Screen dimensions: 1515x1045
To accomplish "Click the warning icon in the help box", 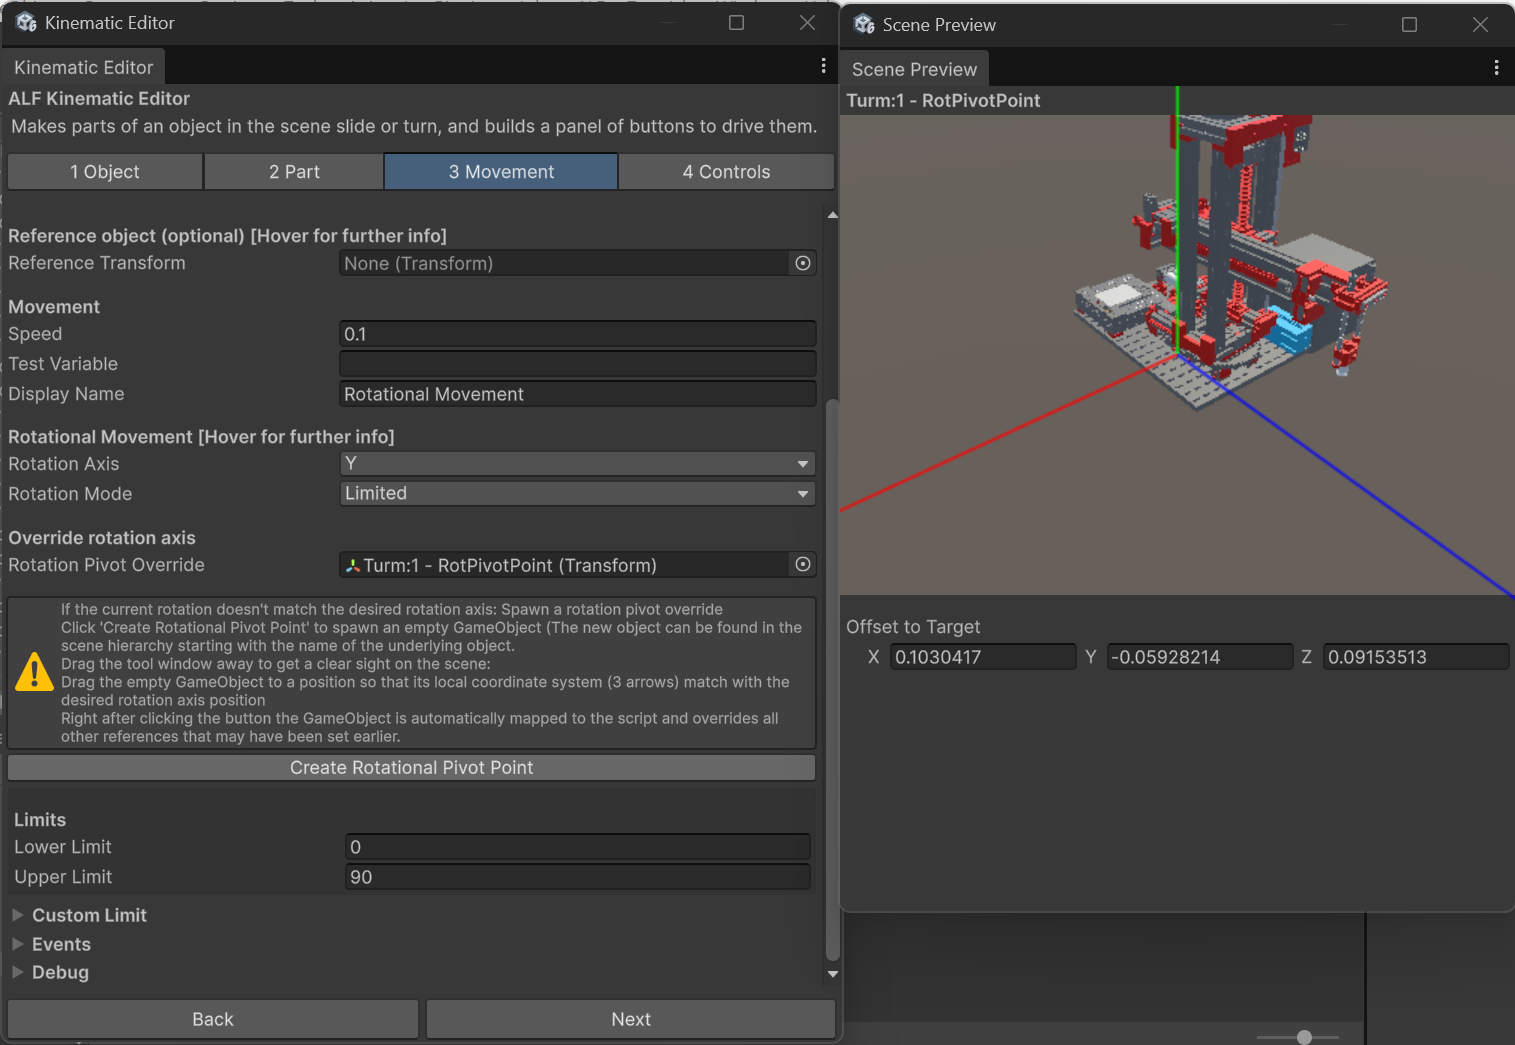I will pos(35,672).
